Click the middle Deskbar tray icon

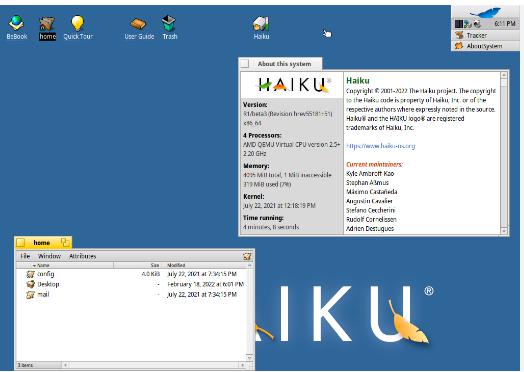468,24
